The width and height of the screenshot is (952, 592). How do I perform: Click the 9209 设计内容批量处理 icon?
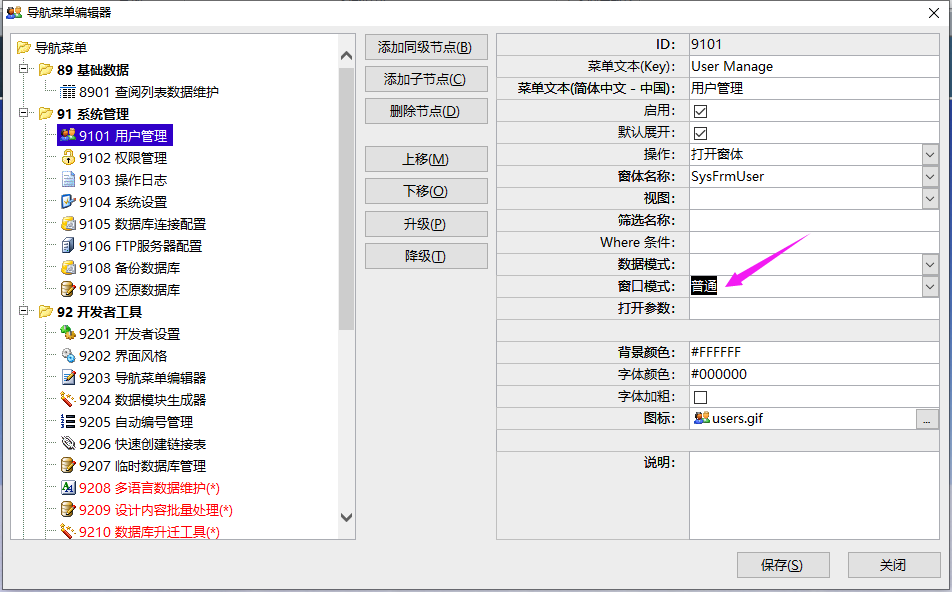click(68, 509)
